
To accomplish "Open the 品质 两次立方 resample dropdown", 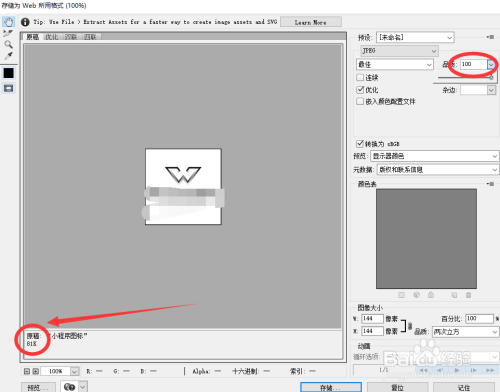I will 465,332.
